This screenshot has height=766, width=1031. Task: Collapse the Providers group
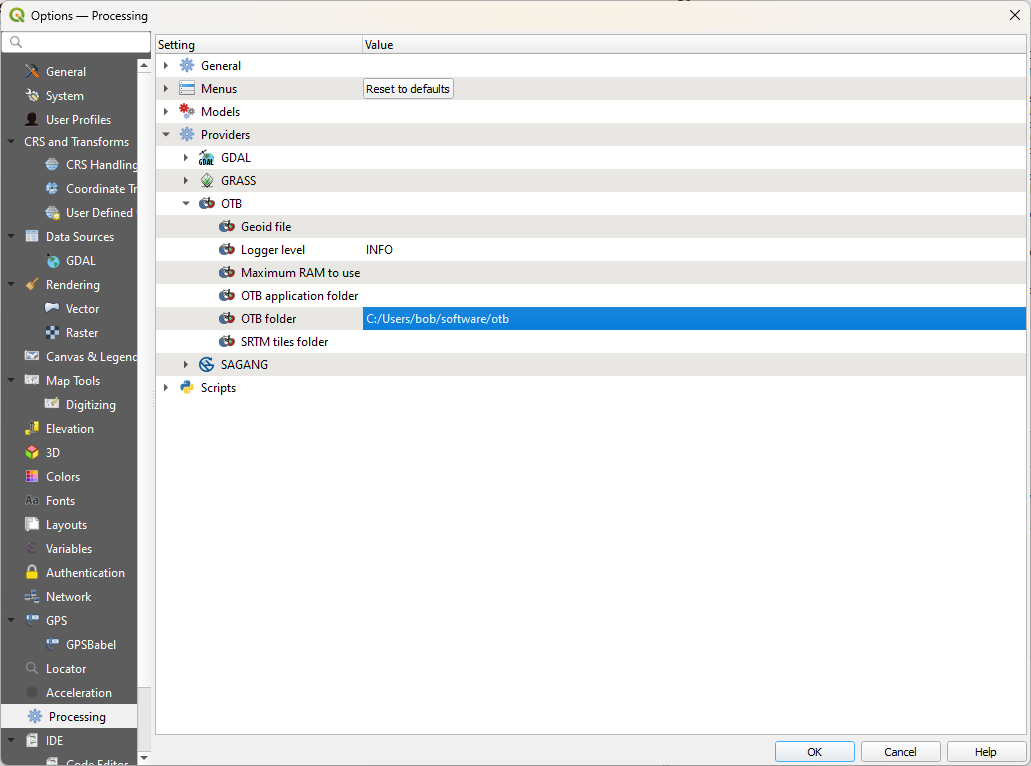166,135
